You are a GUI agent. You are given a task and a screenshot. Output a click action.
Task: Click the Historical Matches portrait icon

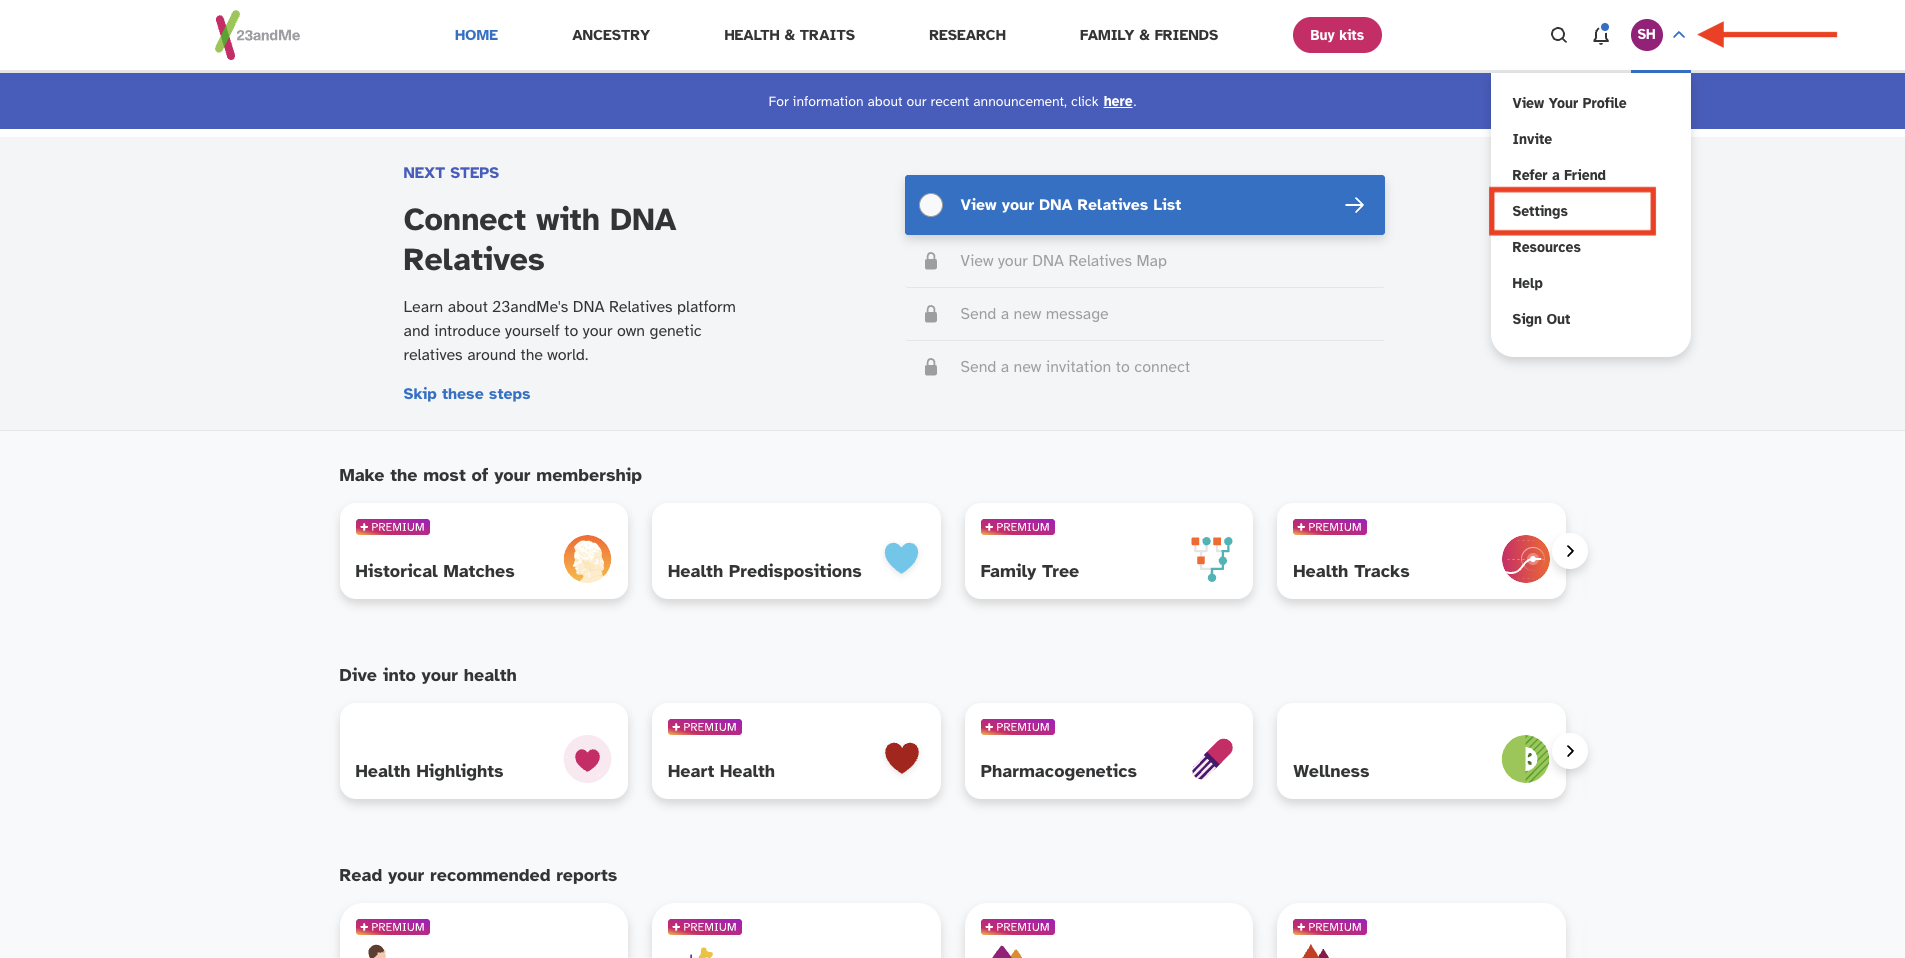(x=587, y=558)
